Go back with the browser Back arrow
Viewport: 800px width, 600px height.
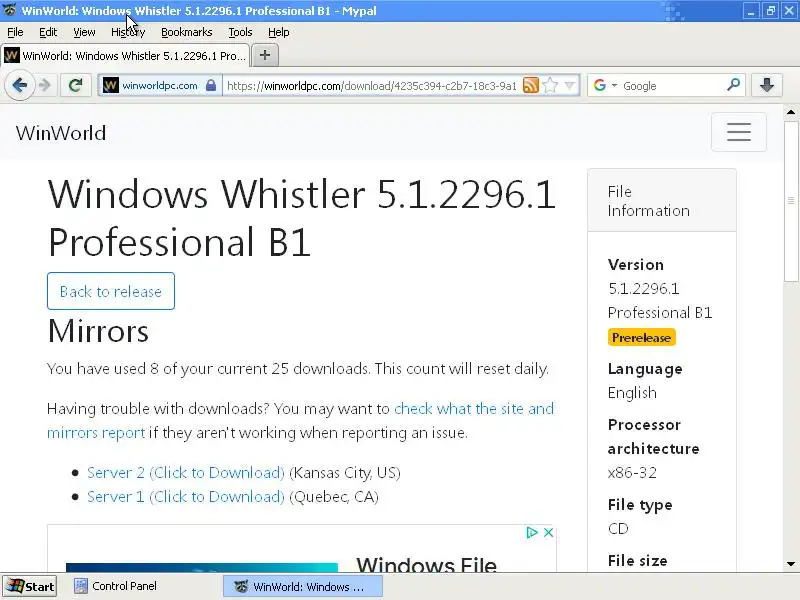20,85
